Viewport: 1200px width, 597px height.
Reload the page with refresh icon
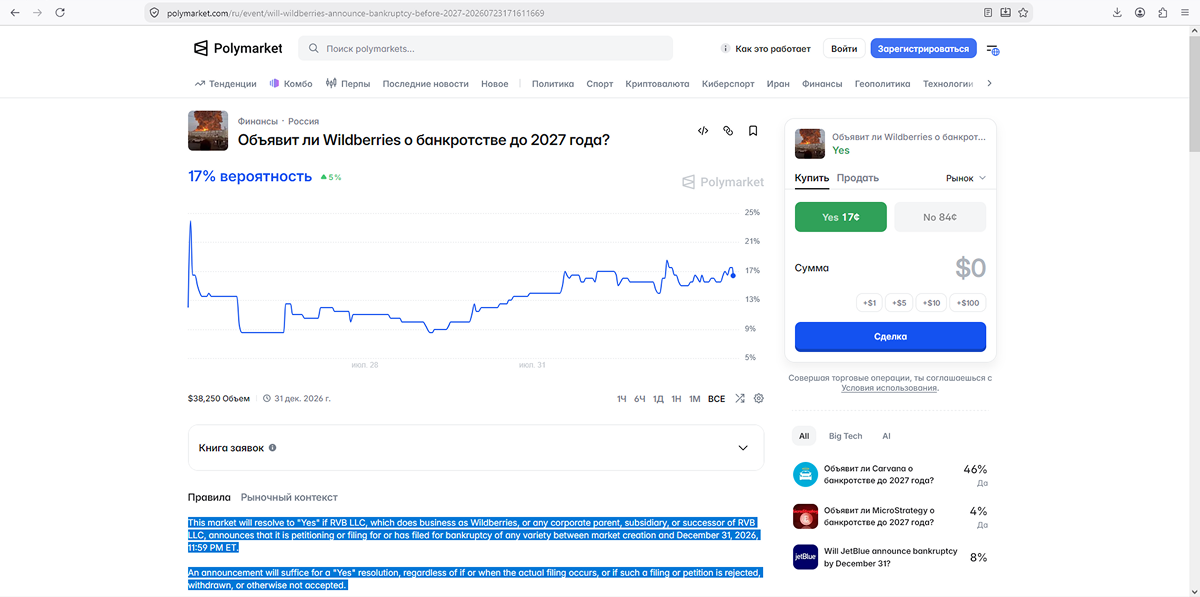pyautogui.click(x=60, y=13)
